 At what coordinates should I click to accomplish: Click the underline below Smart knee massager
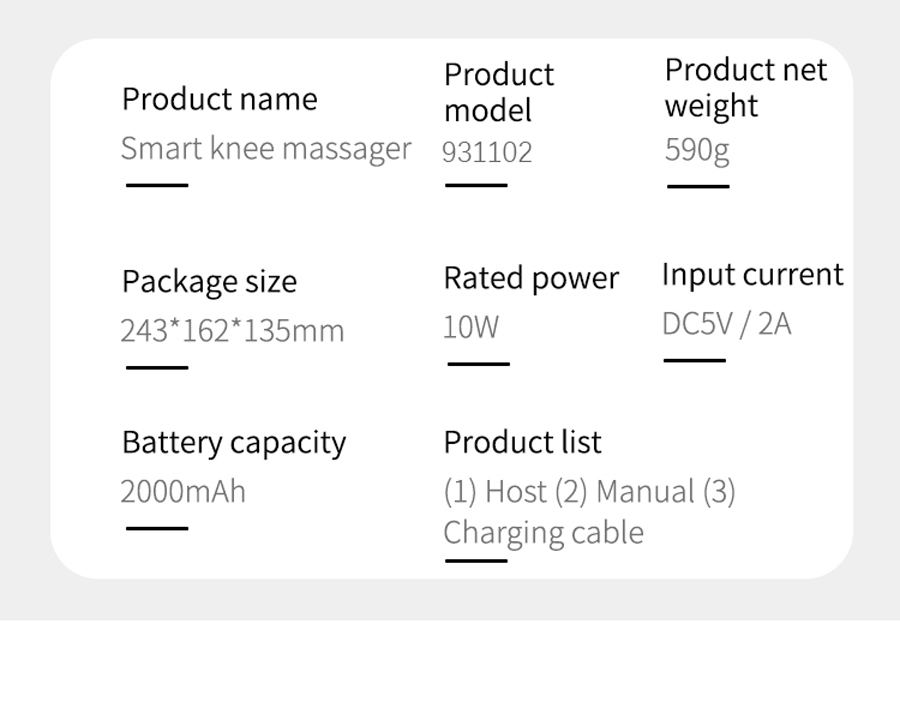(157, 185)
